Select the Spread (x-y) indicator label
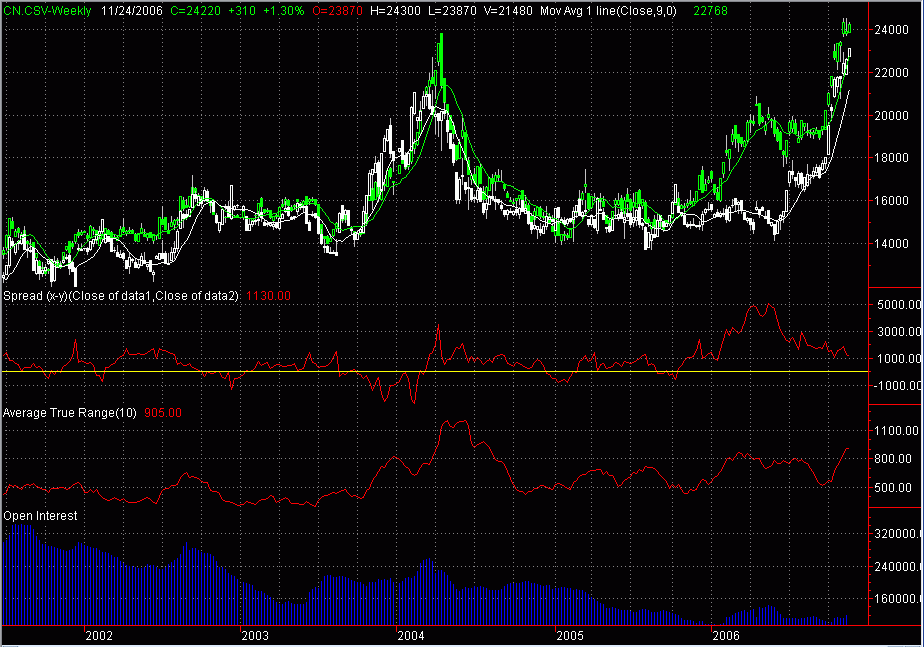 pyautogui.click(x=121, y=296)
